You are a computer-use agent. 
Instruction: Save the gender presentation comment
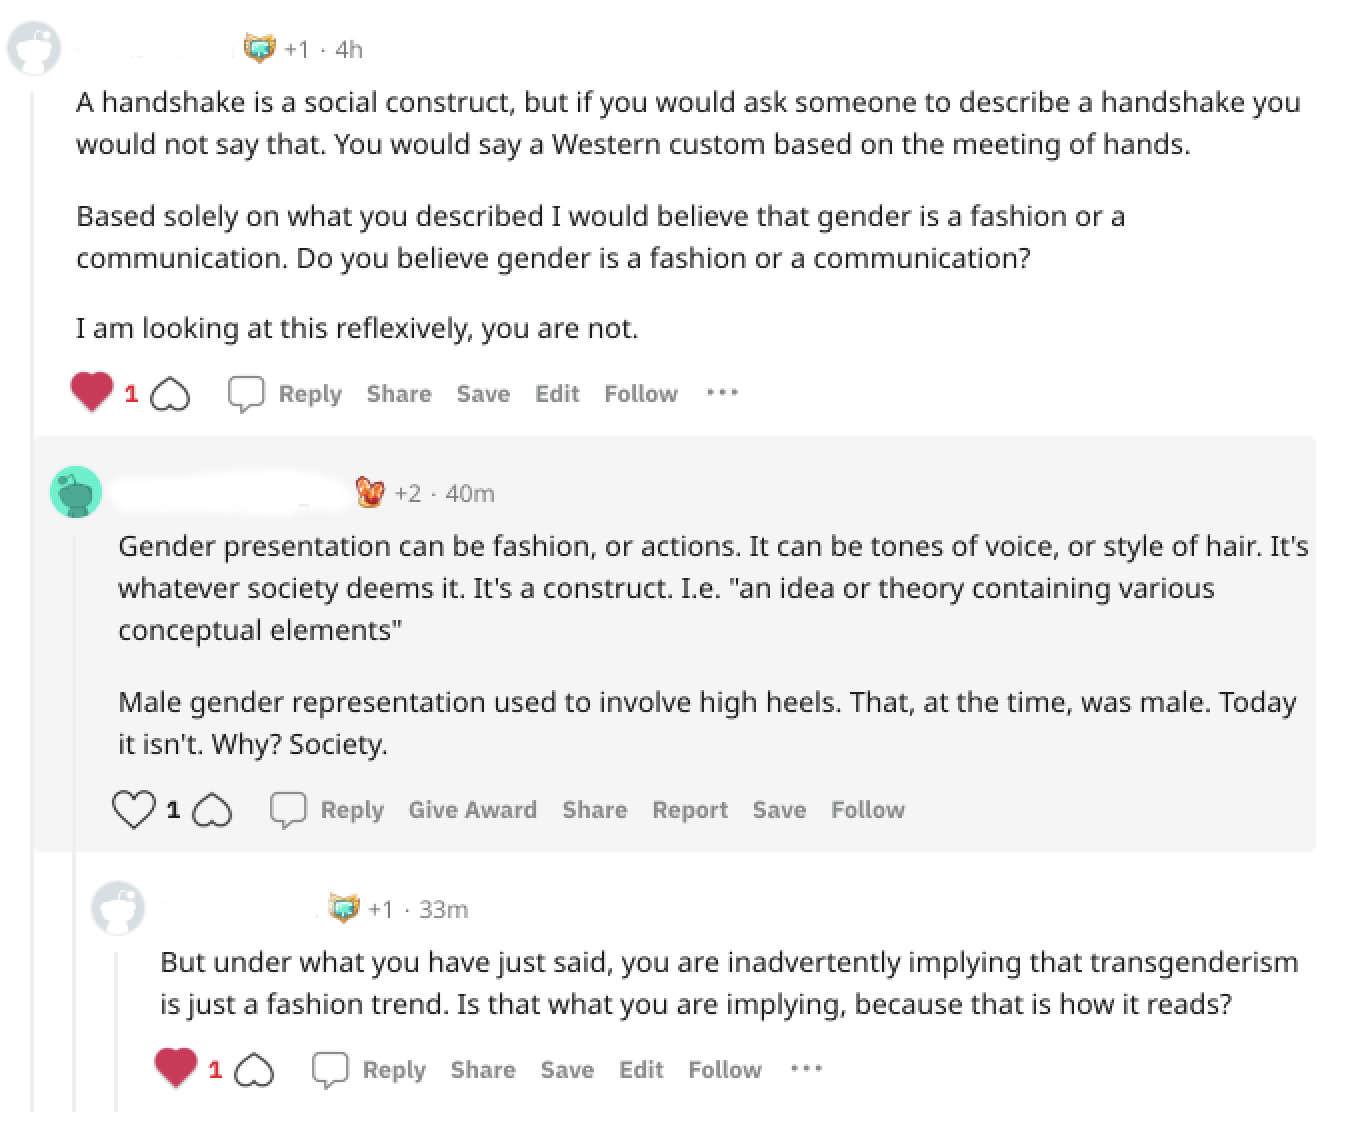[779, 810]
